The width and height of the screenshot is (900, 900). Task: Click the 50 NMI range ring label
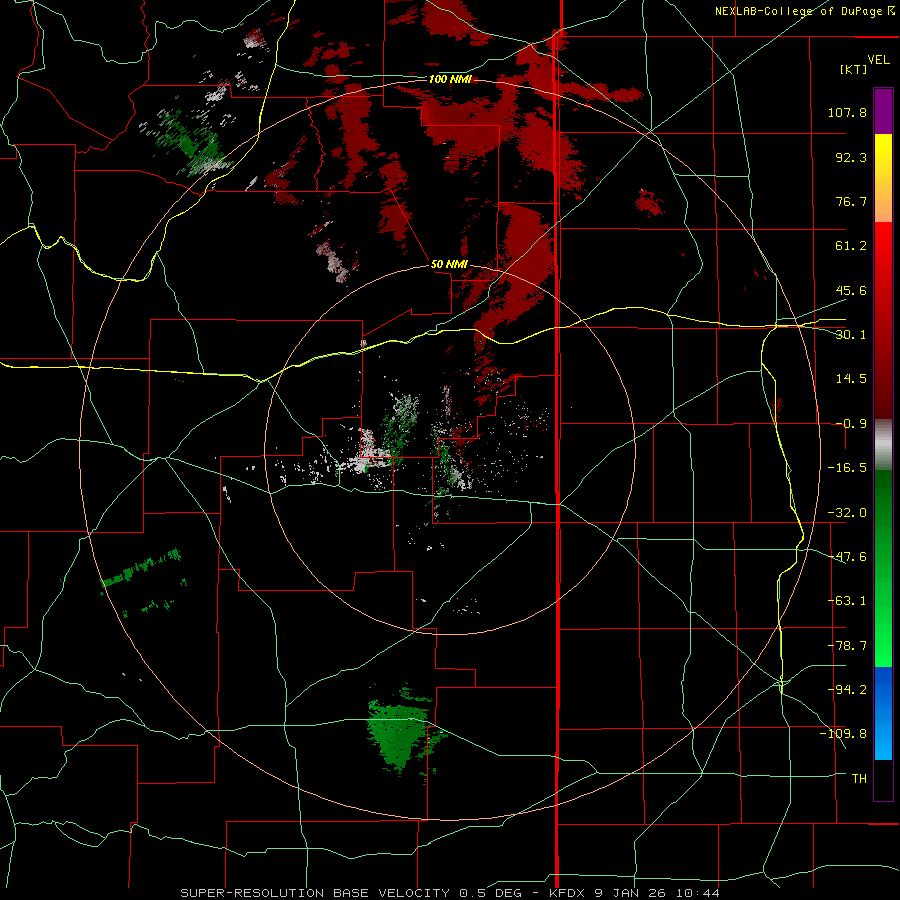coord(449,265)
